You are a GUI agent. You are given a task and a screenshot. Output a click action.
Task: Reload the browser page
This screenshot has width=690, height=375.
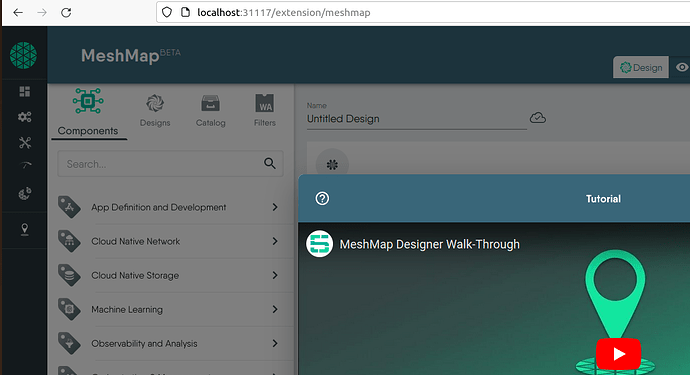pos(66,12)
